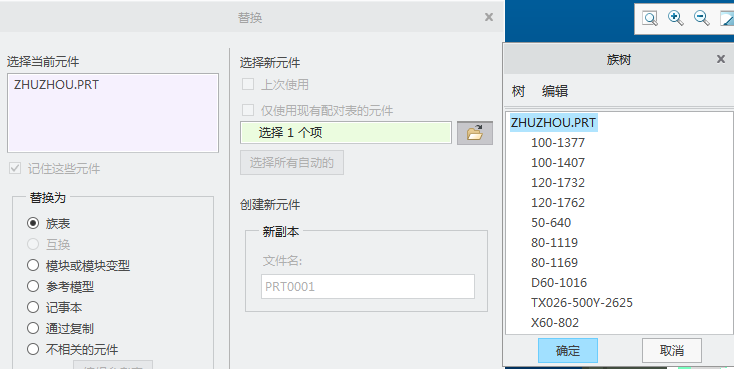Click the refit zoom magnifier icon
734x369 pixels.
point(650,18)
